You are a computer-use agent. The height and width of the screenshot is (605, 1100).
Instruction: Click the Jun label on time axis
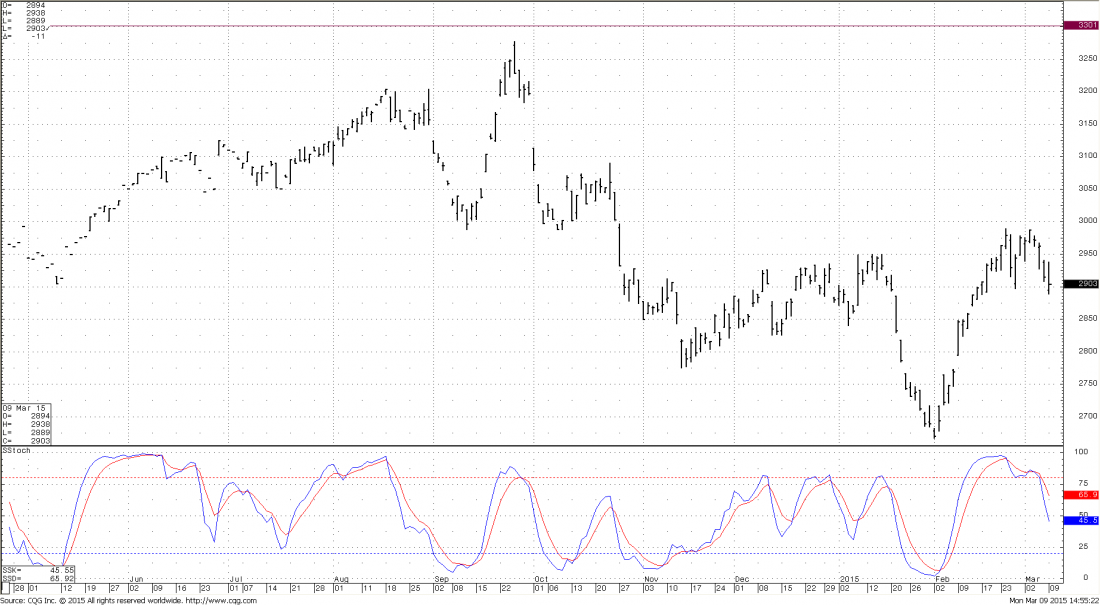[137, 579]
